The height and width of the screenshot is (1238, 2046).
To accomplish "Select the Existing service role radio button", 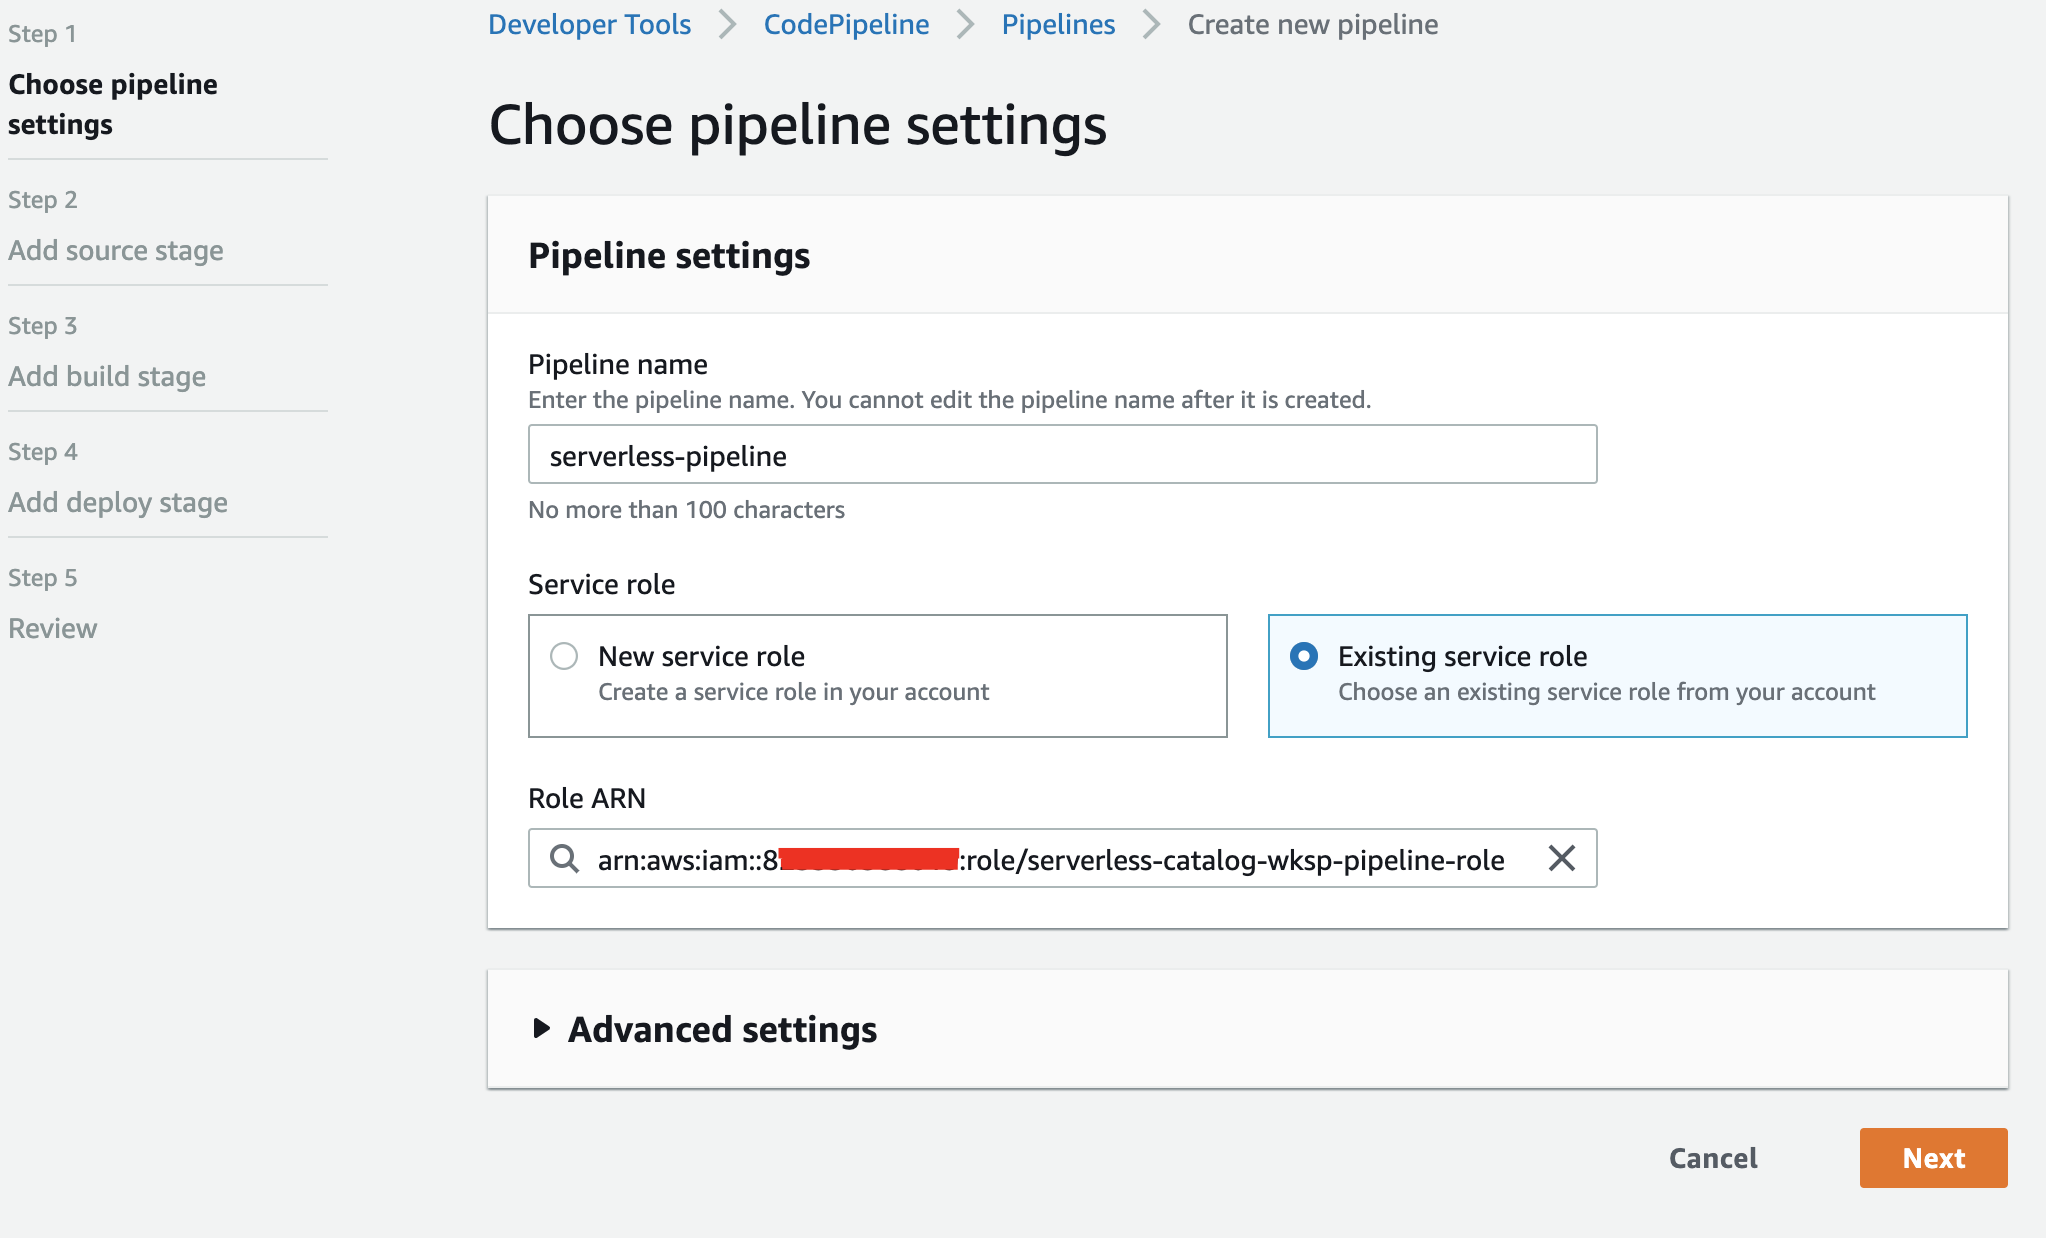I will pos(1304,656).
